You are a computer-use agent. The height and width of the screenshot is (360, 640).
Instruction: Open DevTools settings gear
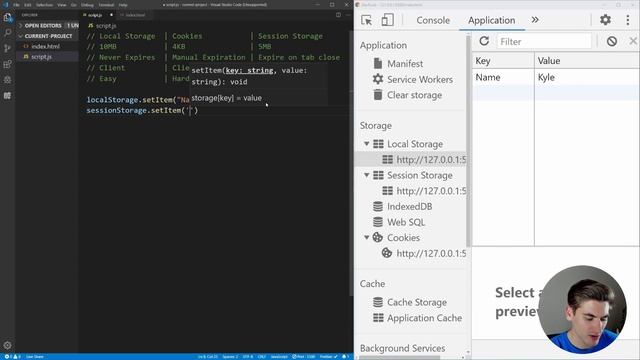[x=605, y=20]
